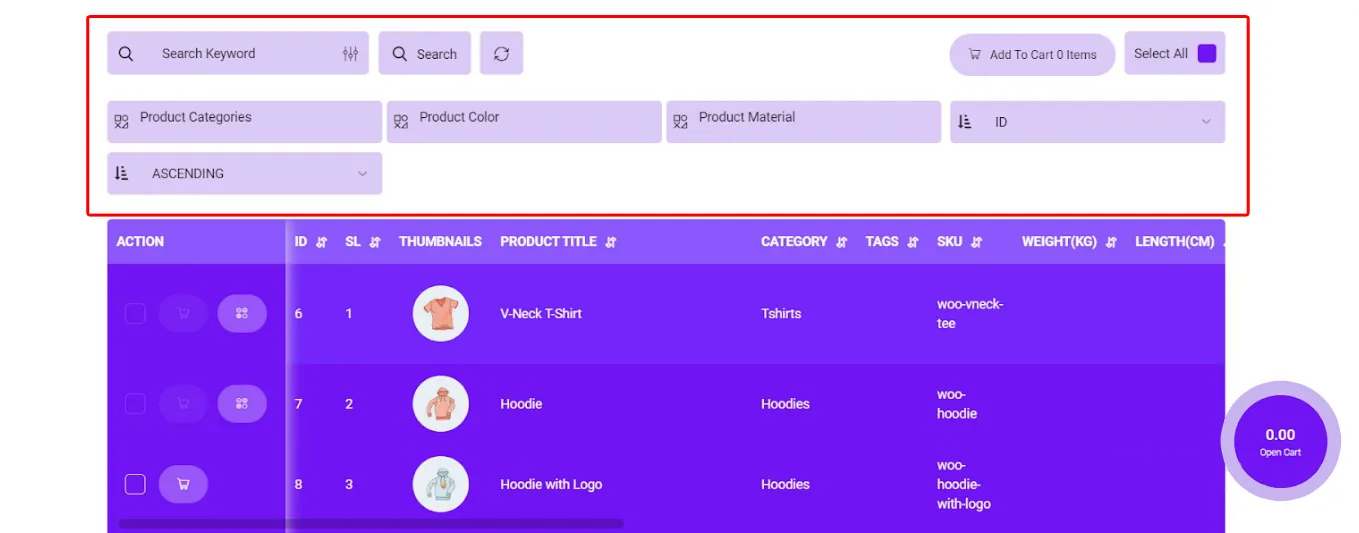Screen dimensions: 1359x533
Task: Sort by Product Title column arrows
Action: (611, 242)
